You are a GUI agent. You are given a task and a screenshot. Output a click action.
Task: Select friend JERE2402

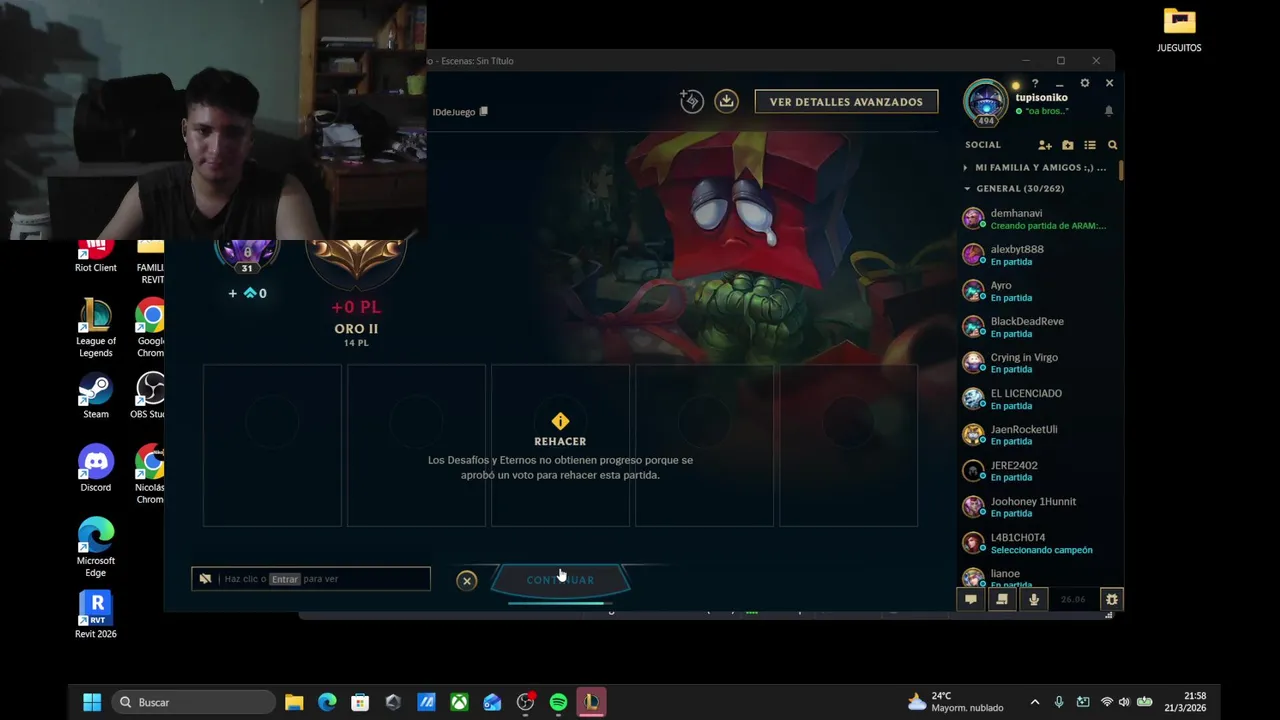tap(1038, 471)
